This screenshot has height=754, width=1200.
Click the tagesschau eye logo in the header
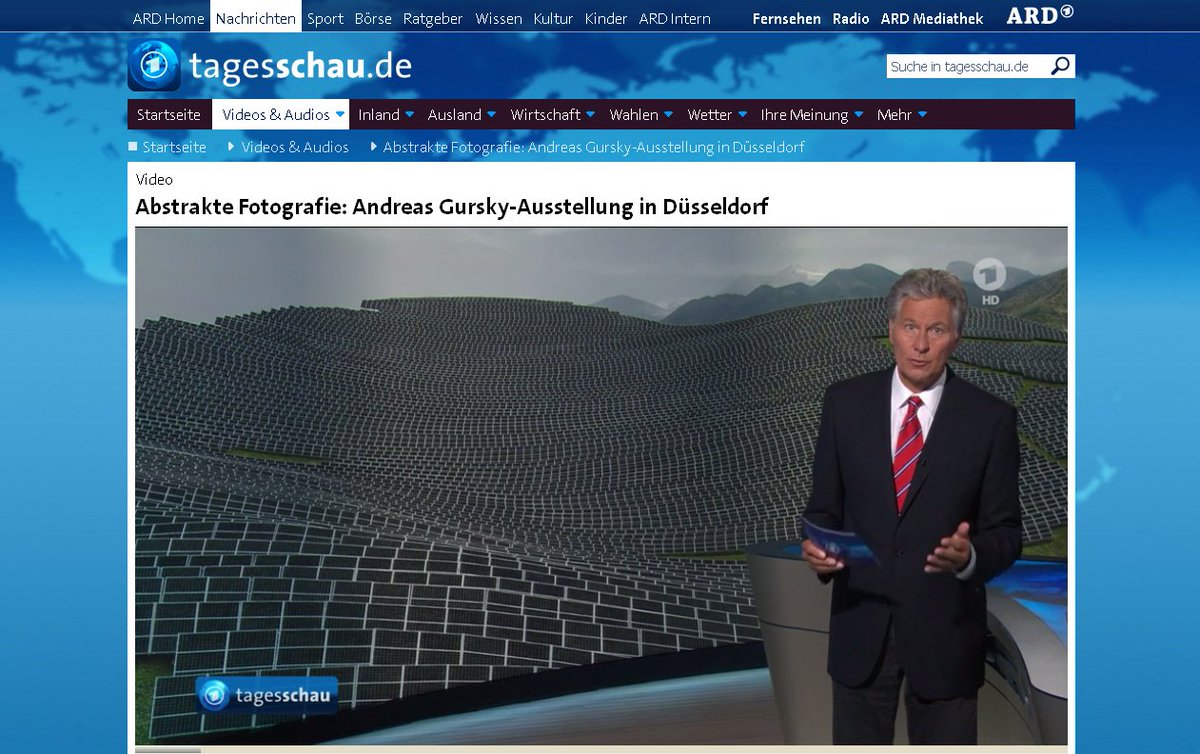coord(156,66)
